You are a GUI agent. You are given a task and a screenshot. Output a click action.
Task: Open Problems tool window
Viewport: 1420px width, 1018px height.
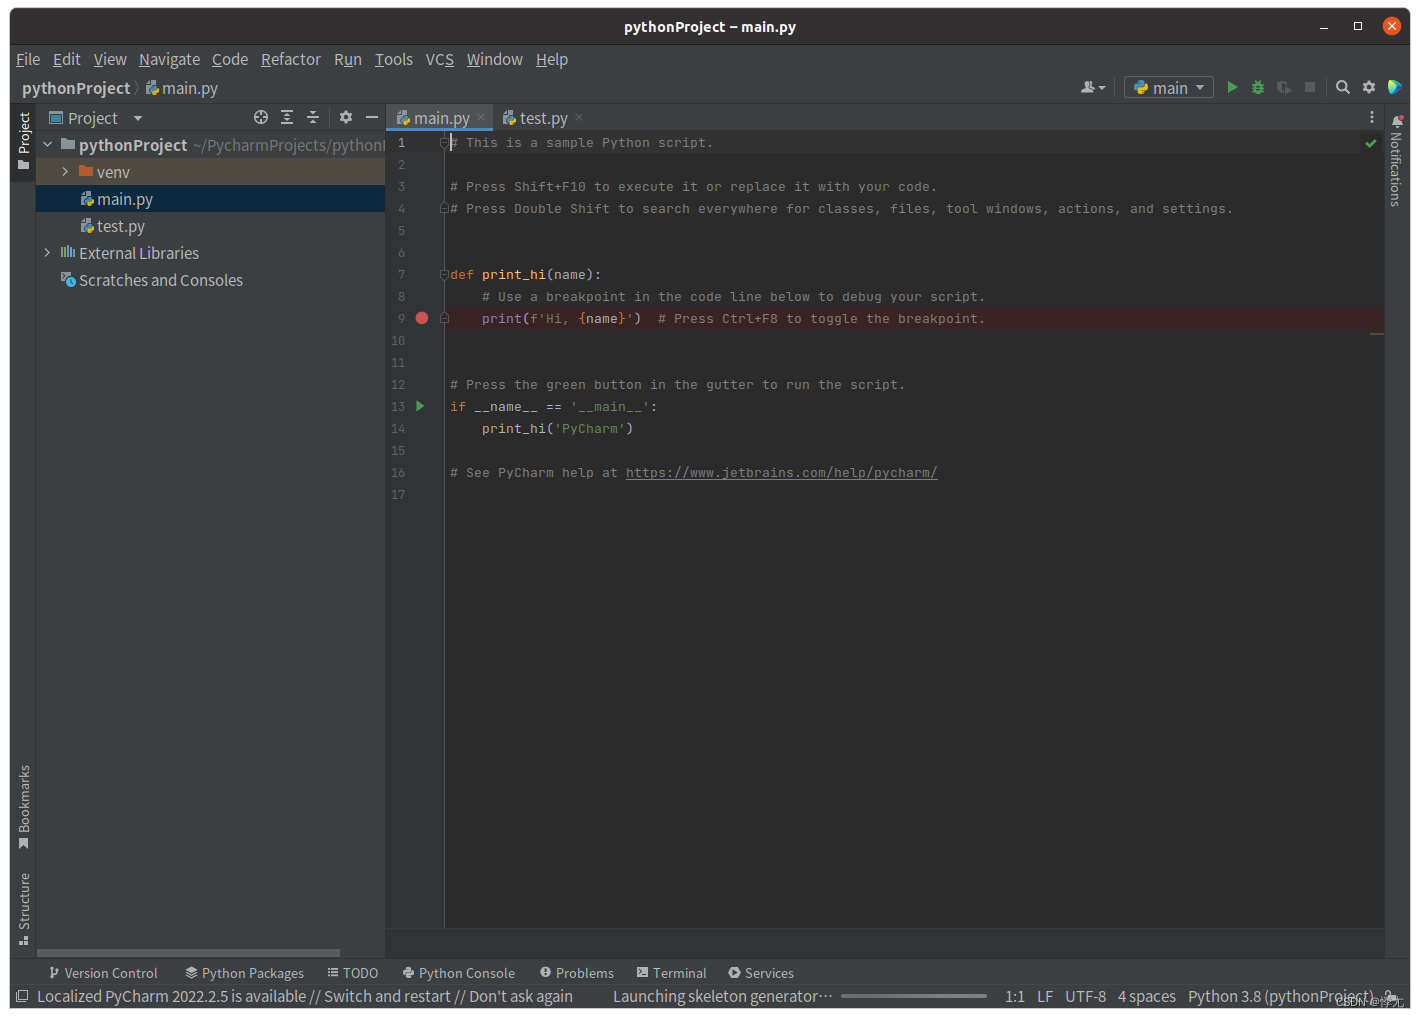pos(577,973)
